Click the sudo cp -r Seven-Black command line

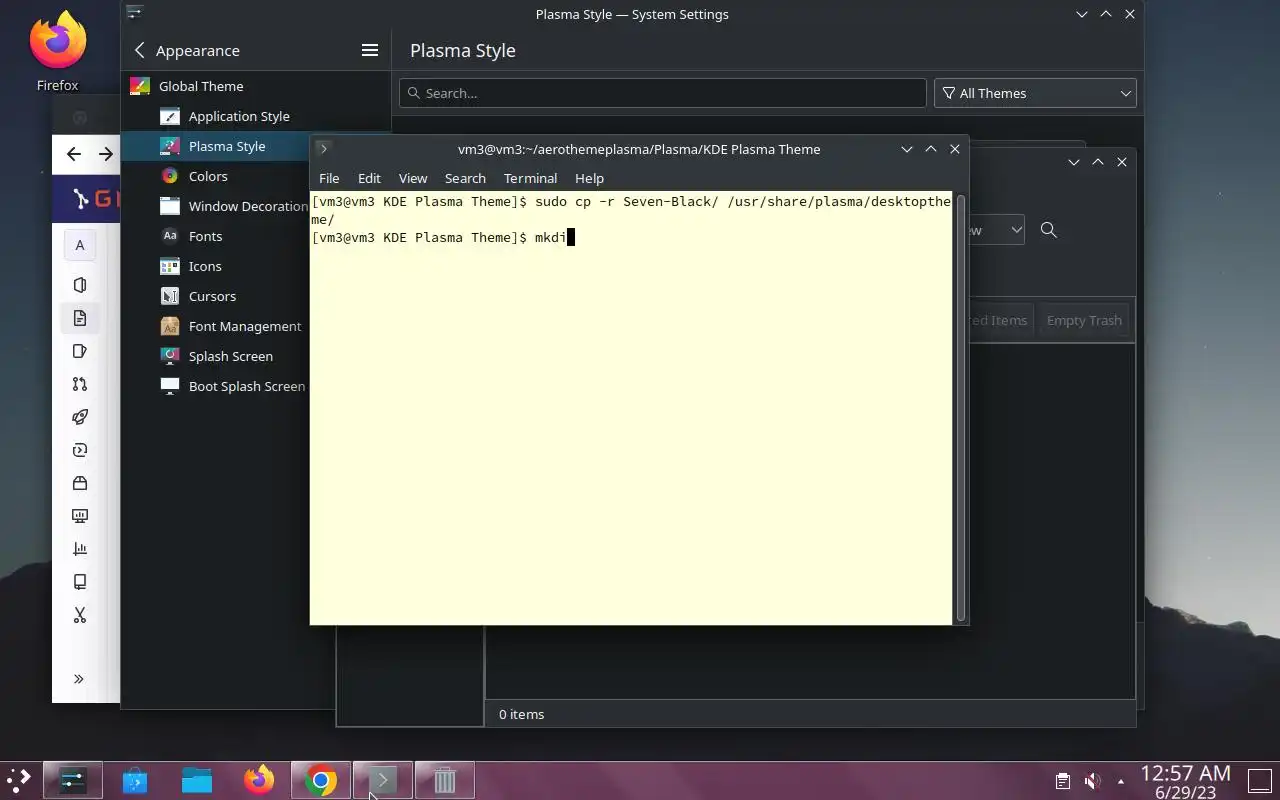coord(631,210)
